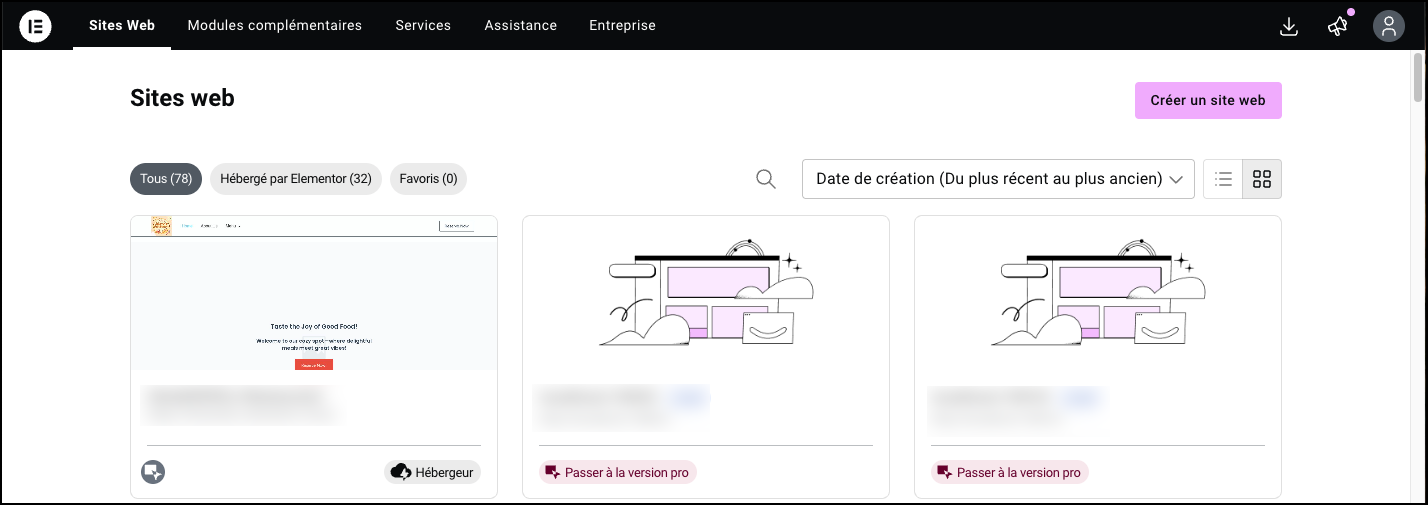Go to the Assistance menu
The width and height of the screenshot is (1428, 505).
[521, 25]
